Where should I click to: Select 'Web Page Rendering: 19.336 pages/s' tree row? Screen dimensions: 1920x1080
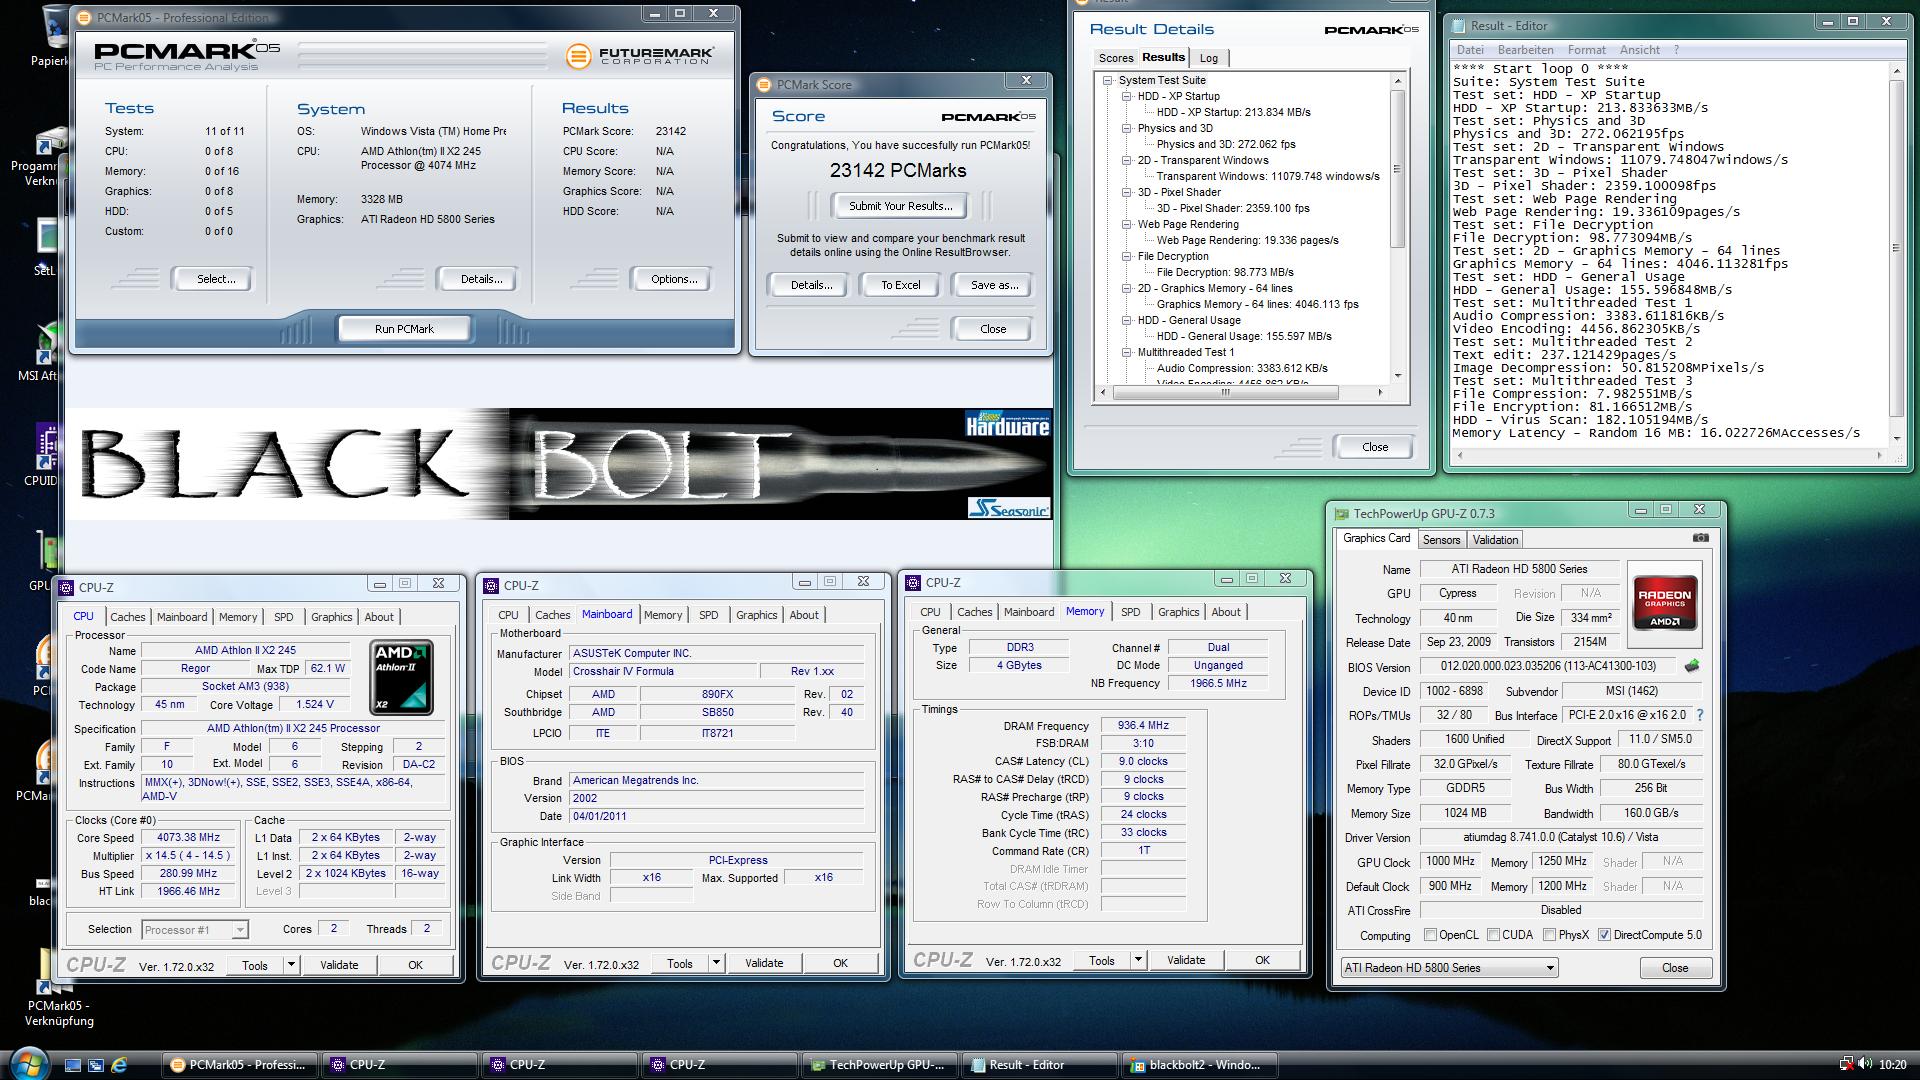(1247, 241)
